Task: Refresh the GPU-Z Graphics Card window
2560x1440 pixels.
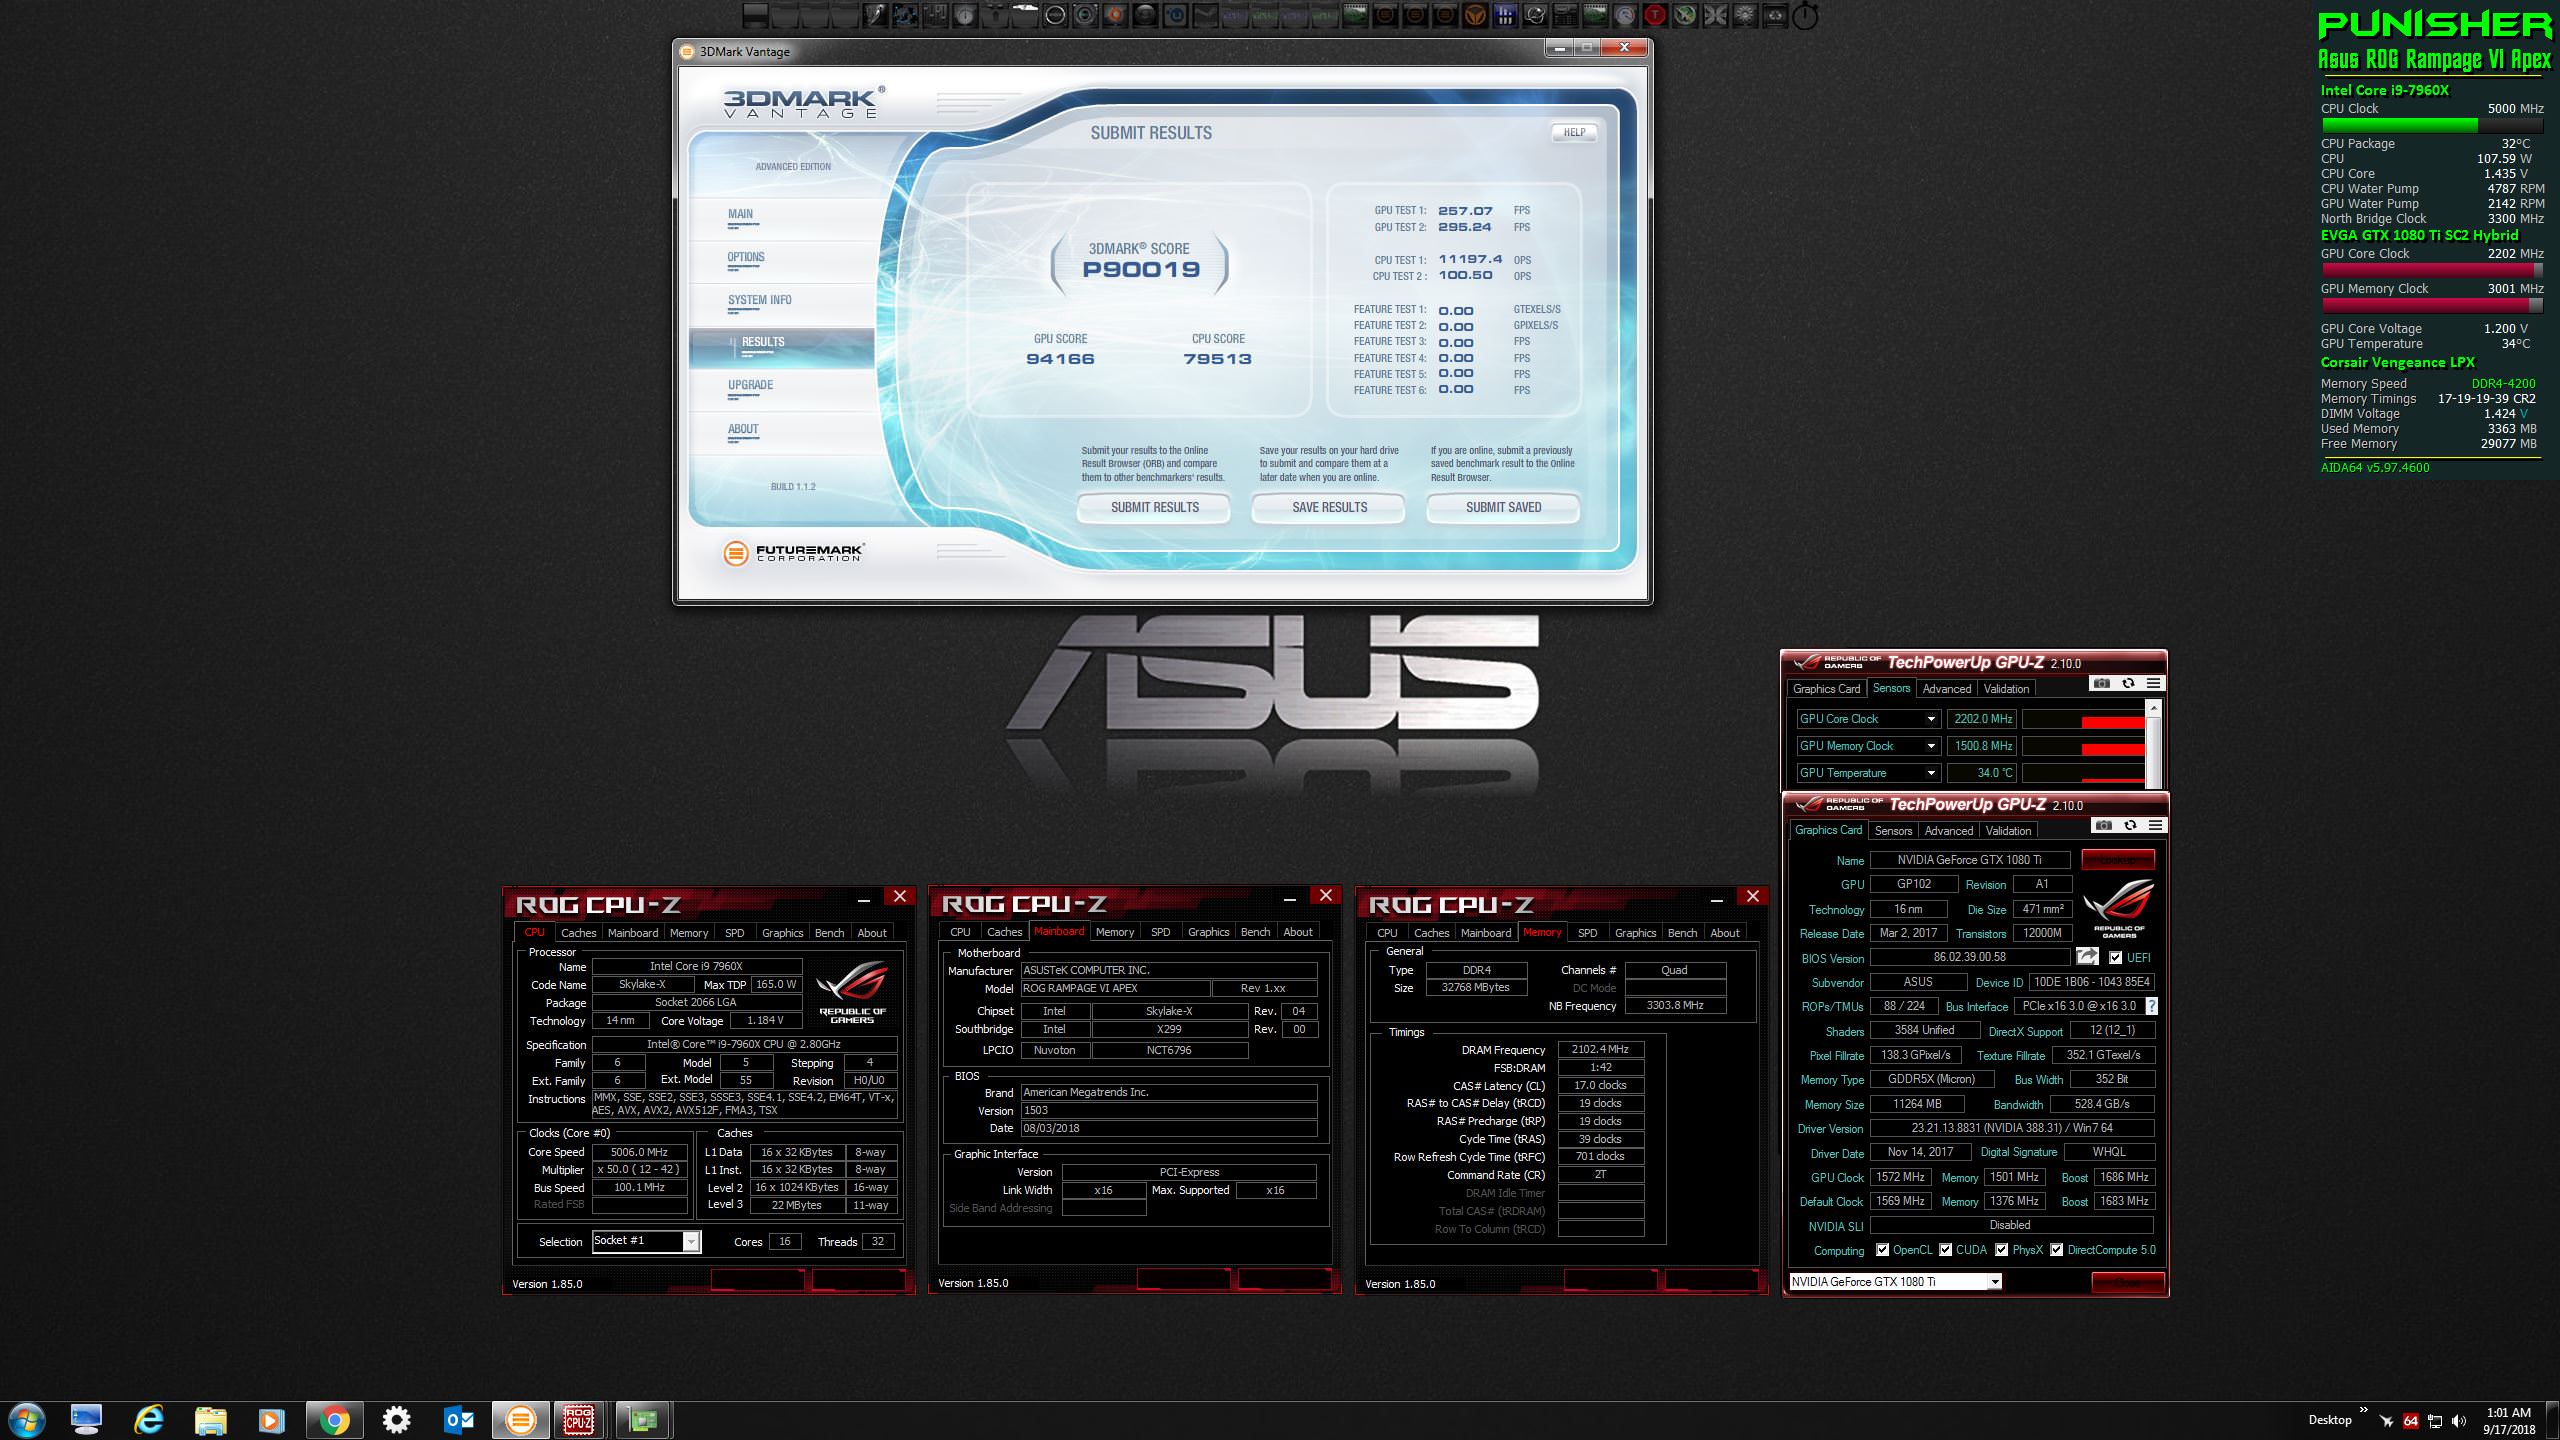Action: click(x=2130, y=825)
